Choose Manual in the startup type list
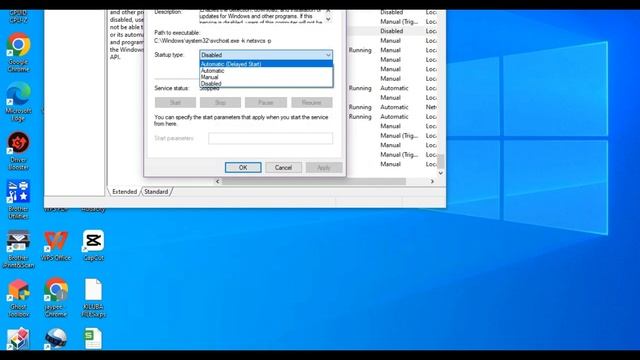Screen dimensions: 640x360 point(266,77)
